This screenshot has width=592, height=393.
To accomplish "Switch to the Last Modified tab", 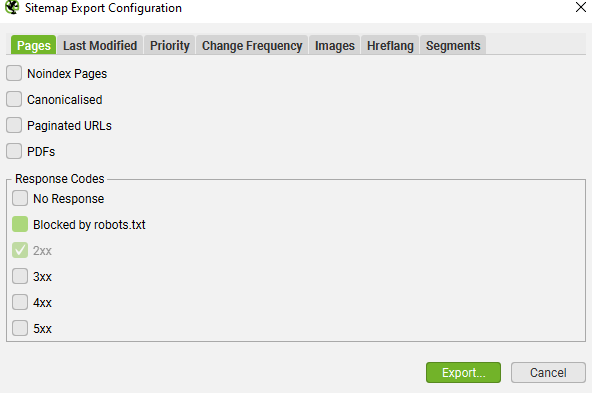I will coord(100,45).
